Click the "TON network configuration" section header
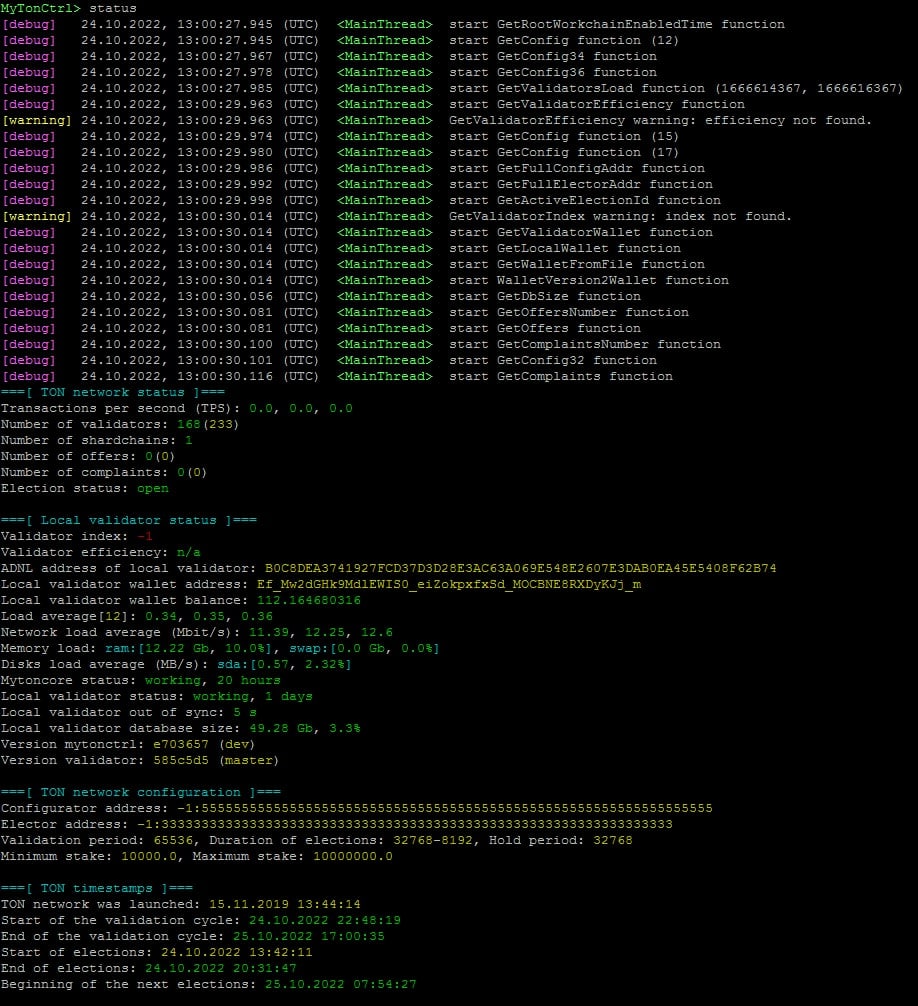Viewport: 918px width, 1006px height. [141, 794]
